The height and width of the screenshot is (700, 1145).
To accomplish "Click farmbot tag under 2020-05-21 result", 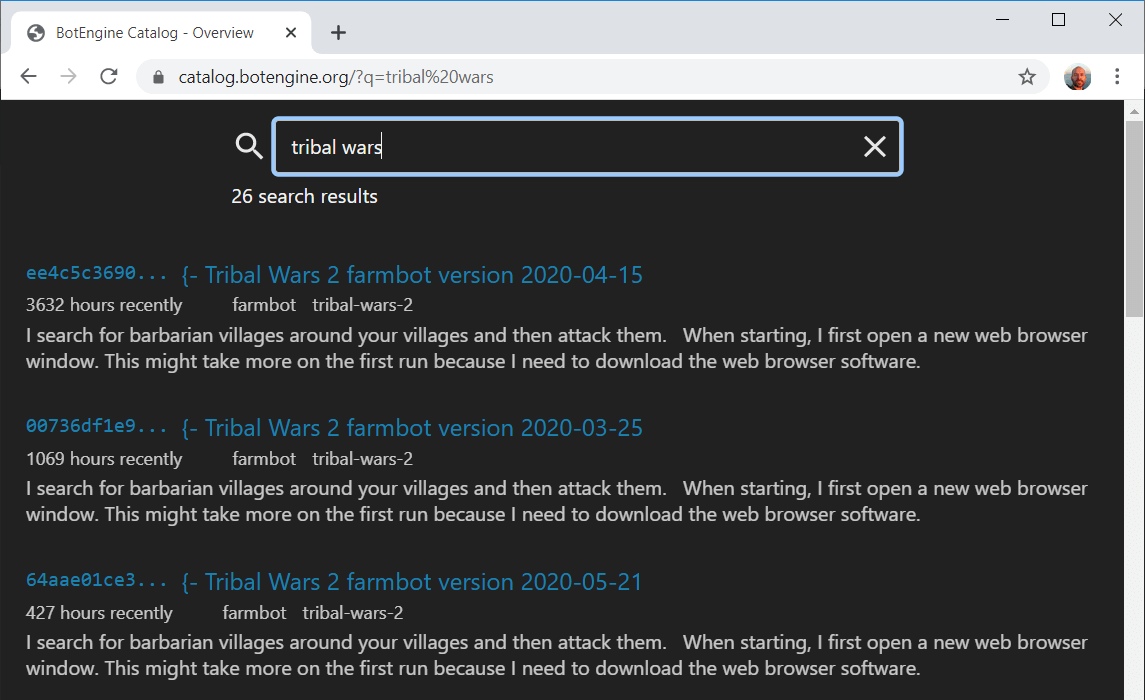I will click(x=254, y=612).
